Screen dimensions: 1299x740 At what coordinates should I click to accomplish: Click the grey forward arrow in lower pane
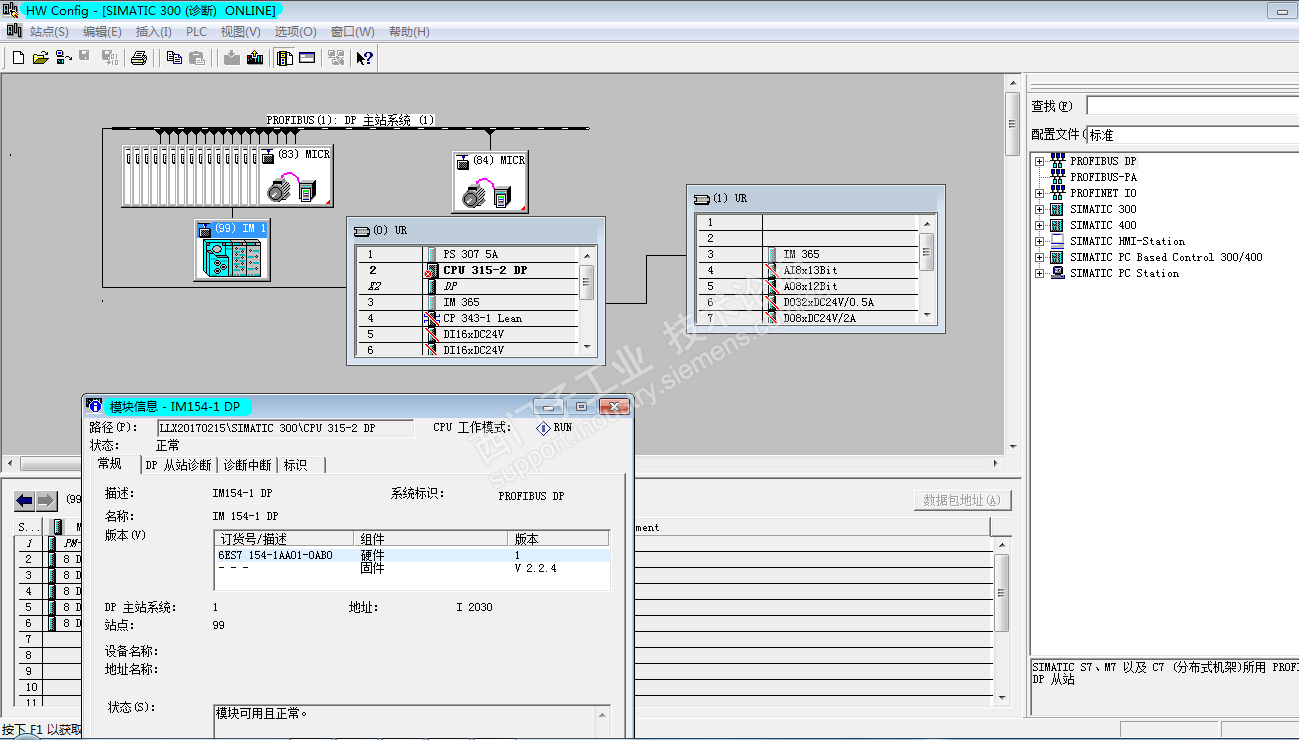tap(47, 501)
